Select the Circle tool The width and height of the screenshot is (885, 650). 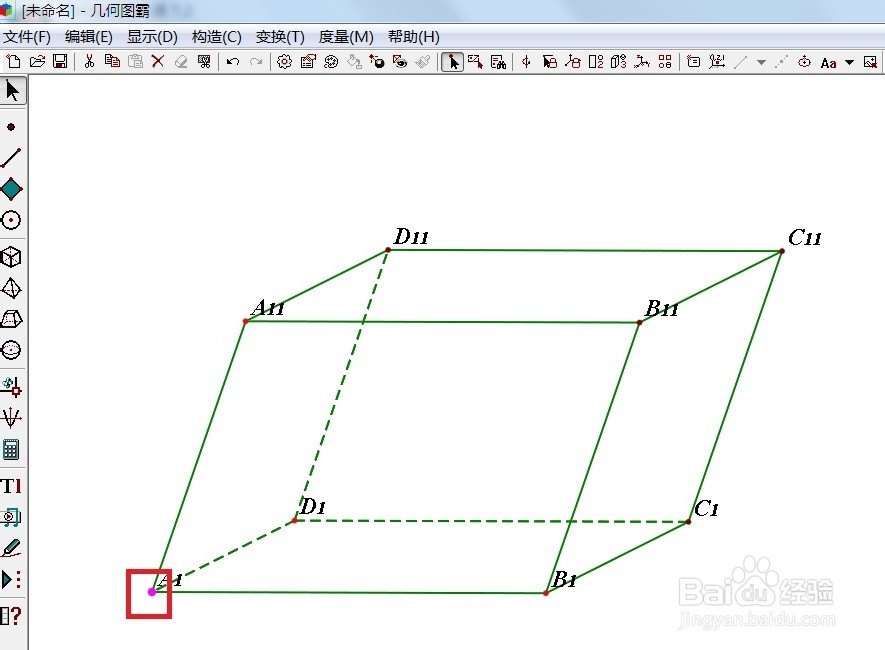[11, 220]
